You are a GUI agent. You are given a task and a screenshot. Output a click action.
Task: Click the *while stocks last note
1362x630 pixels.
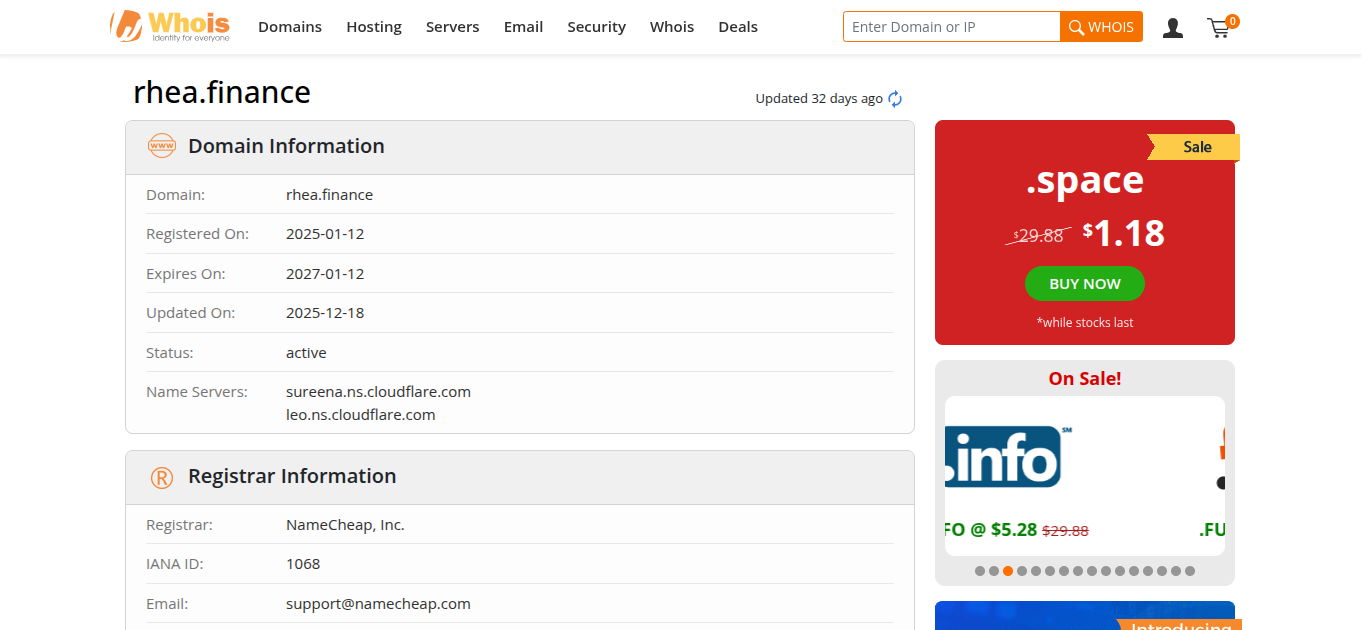click(x=1085, y=323)
